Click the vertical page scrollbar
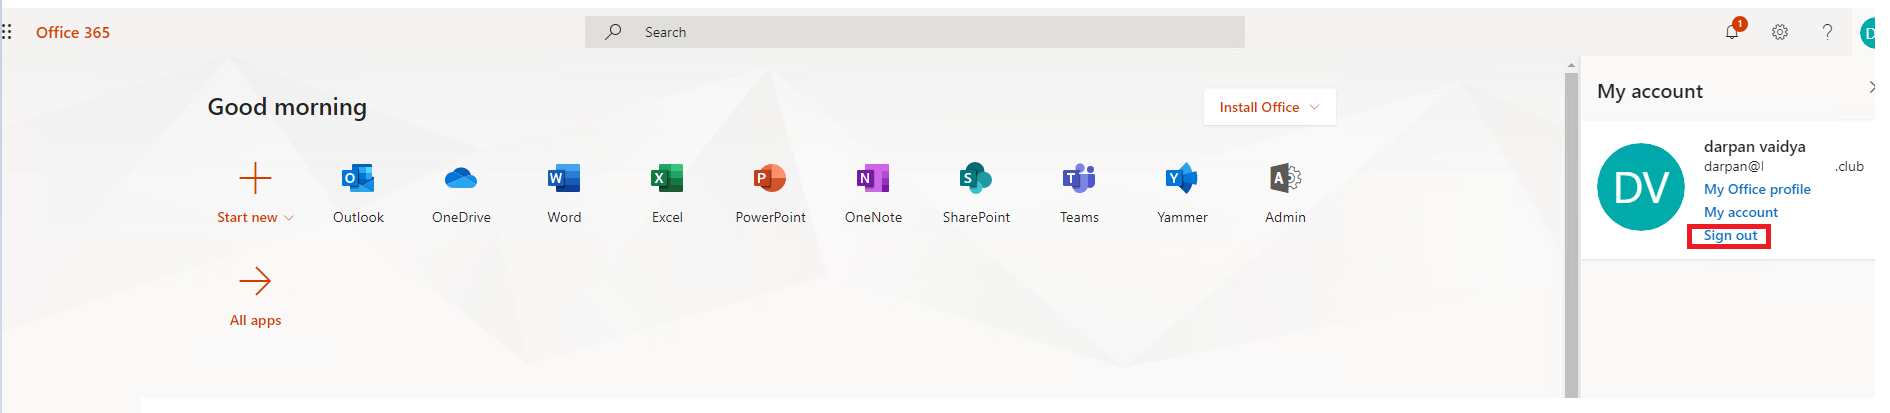Image resolution: width=1890 pixels, height=413 pixels. coord(1571,235)
